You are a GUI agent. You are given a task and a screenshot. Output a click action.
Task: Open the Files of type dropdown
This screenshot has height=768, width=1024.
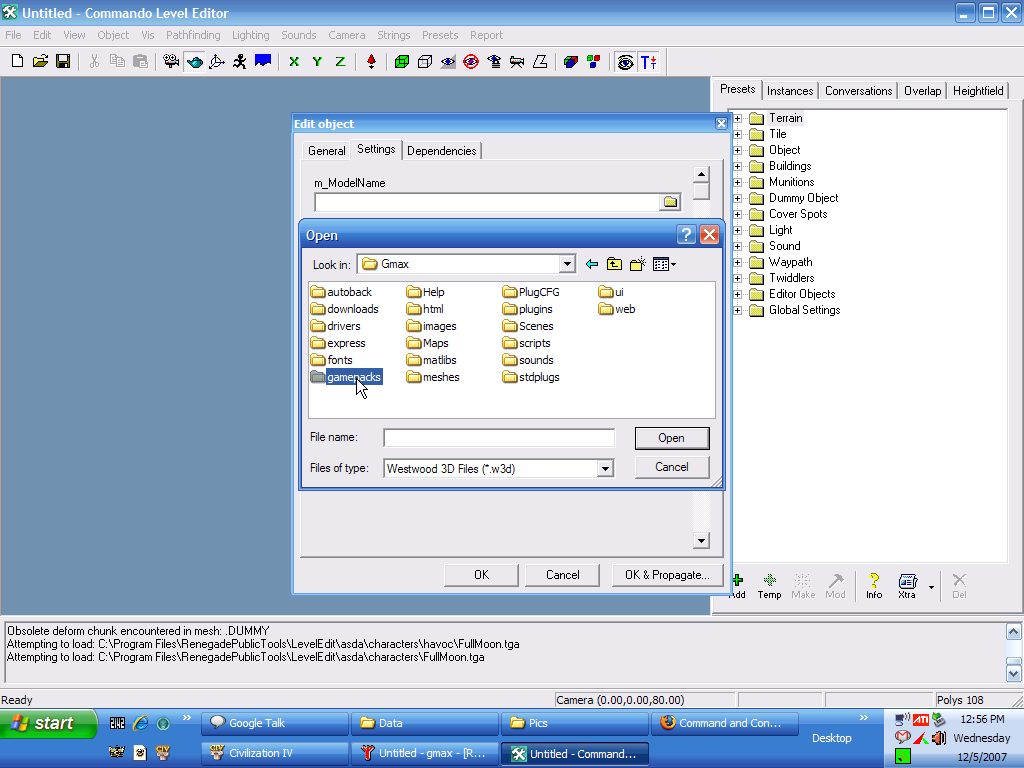coord(604,468)
